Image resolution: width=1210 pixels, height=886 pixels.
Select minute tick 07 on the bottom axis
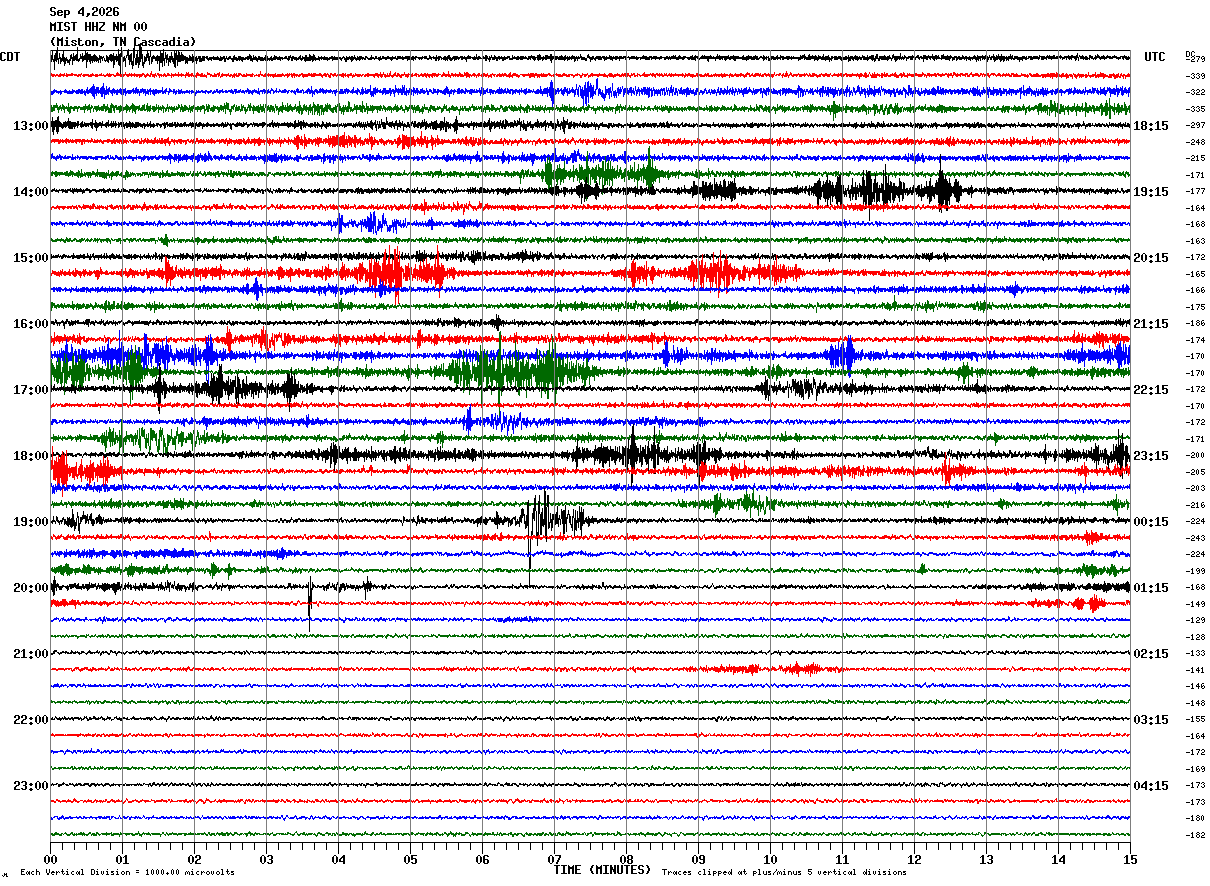(554, 859)
